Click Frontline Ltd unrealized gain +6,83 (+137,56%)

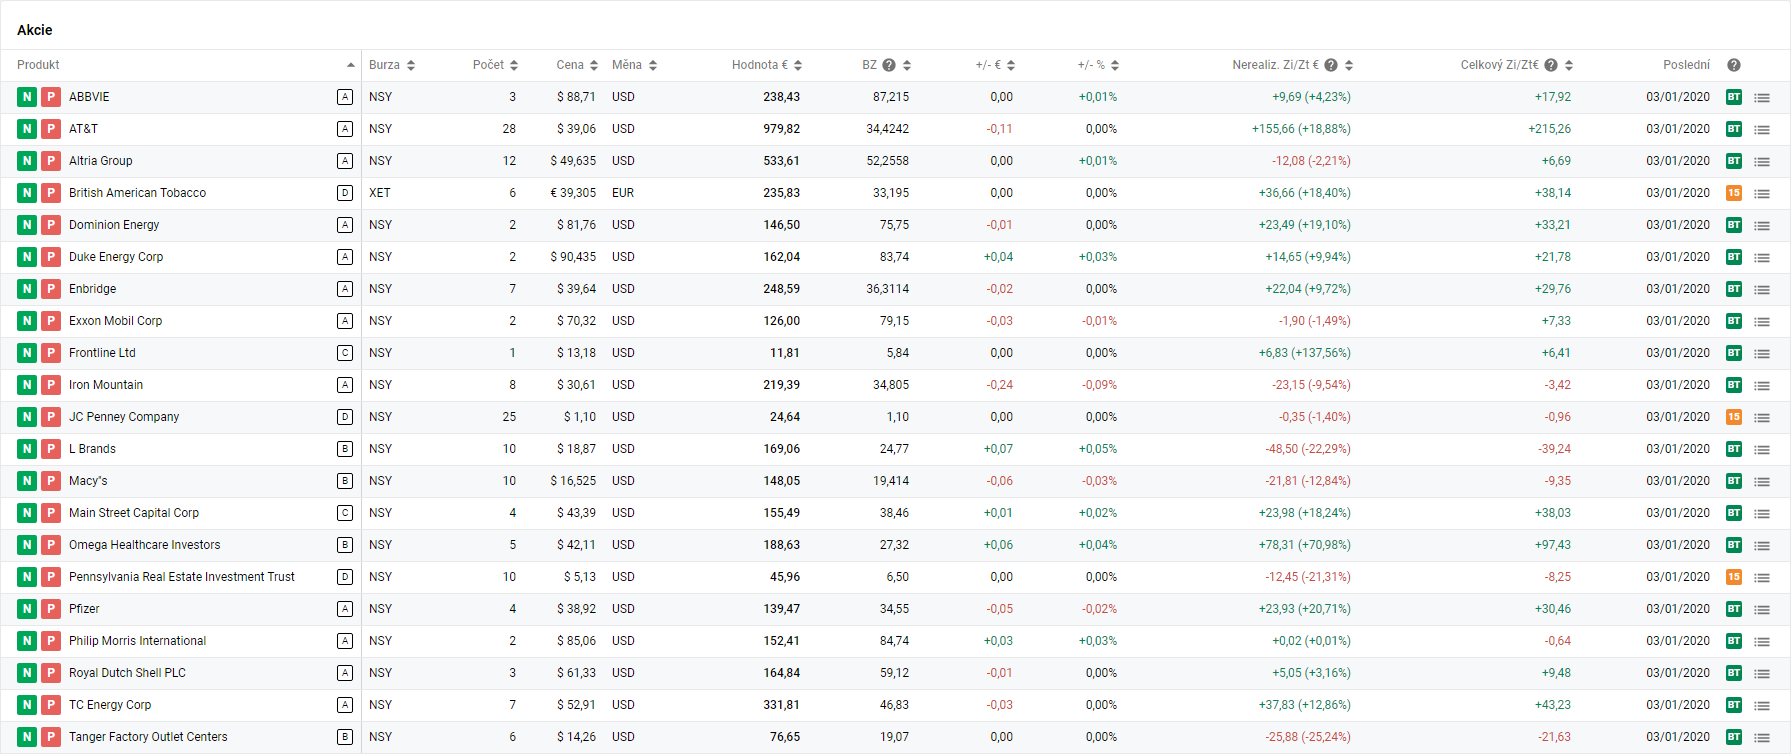1304,353
